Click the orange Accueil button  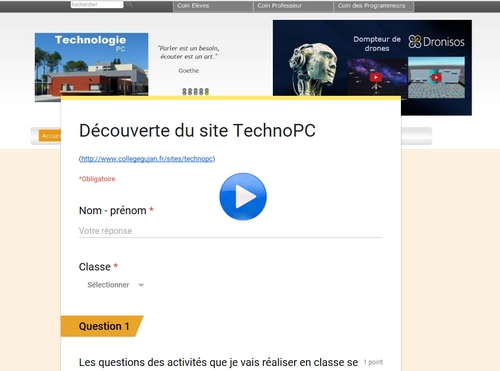50,136
